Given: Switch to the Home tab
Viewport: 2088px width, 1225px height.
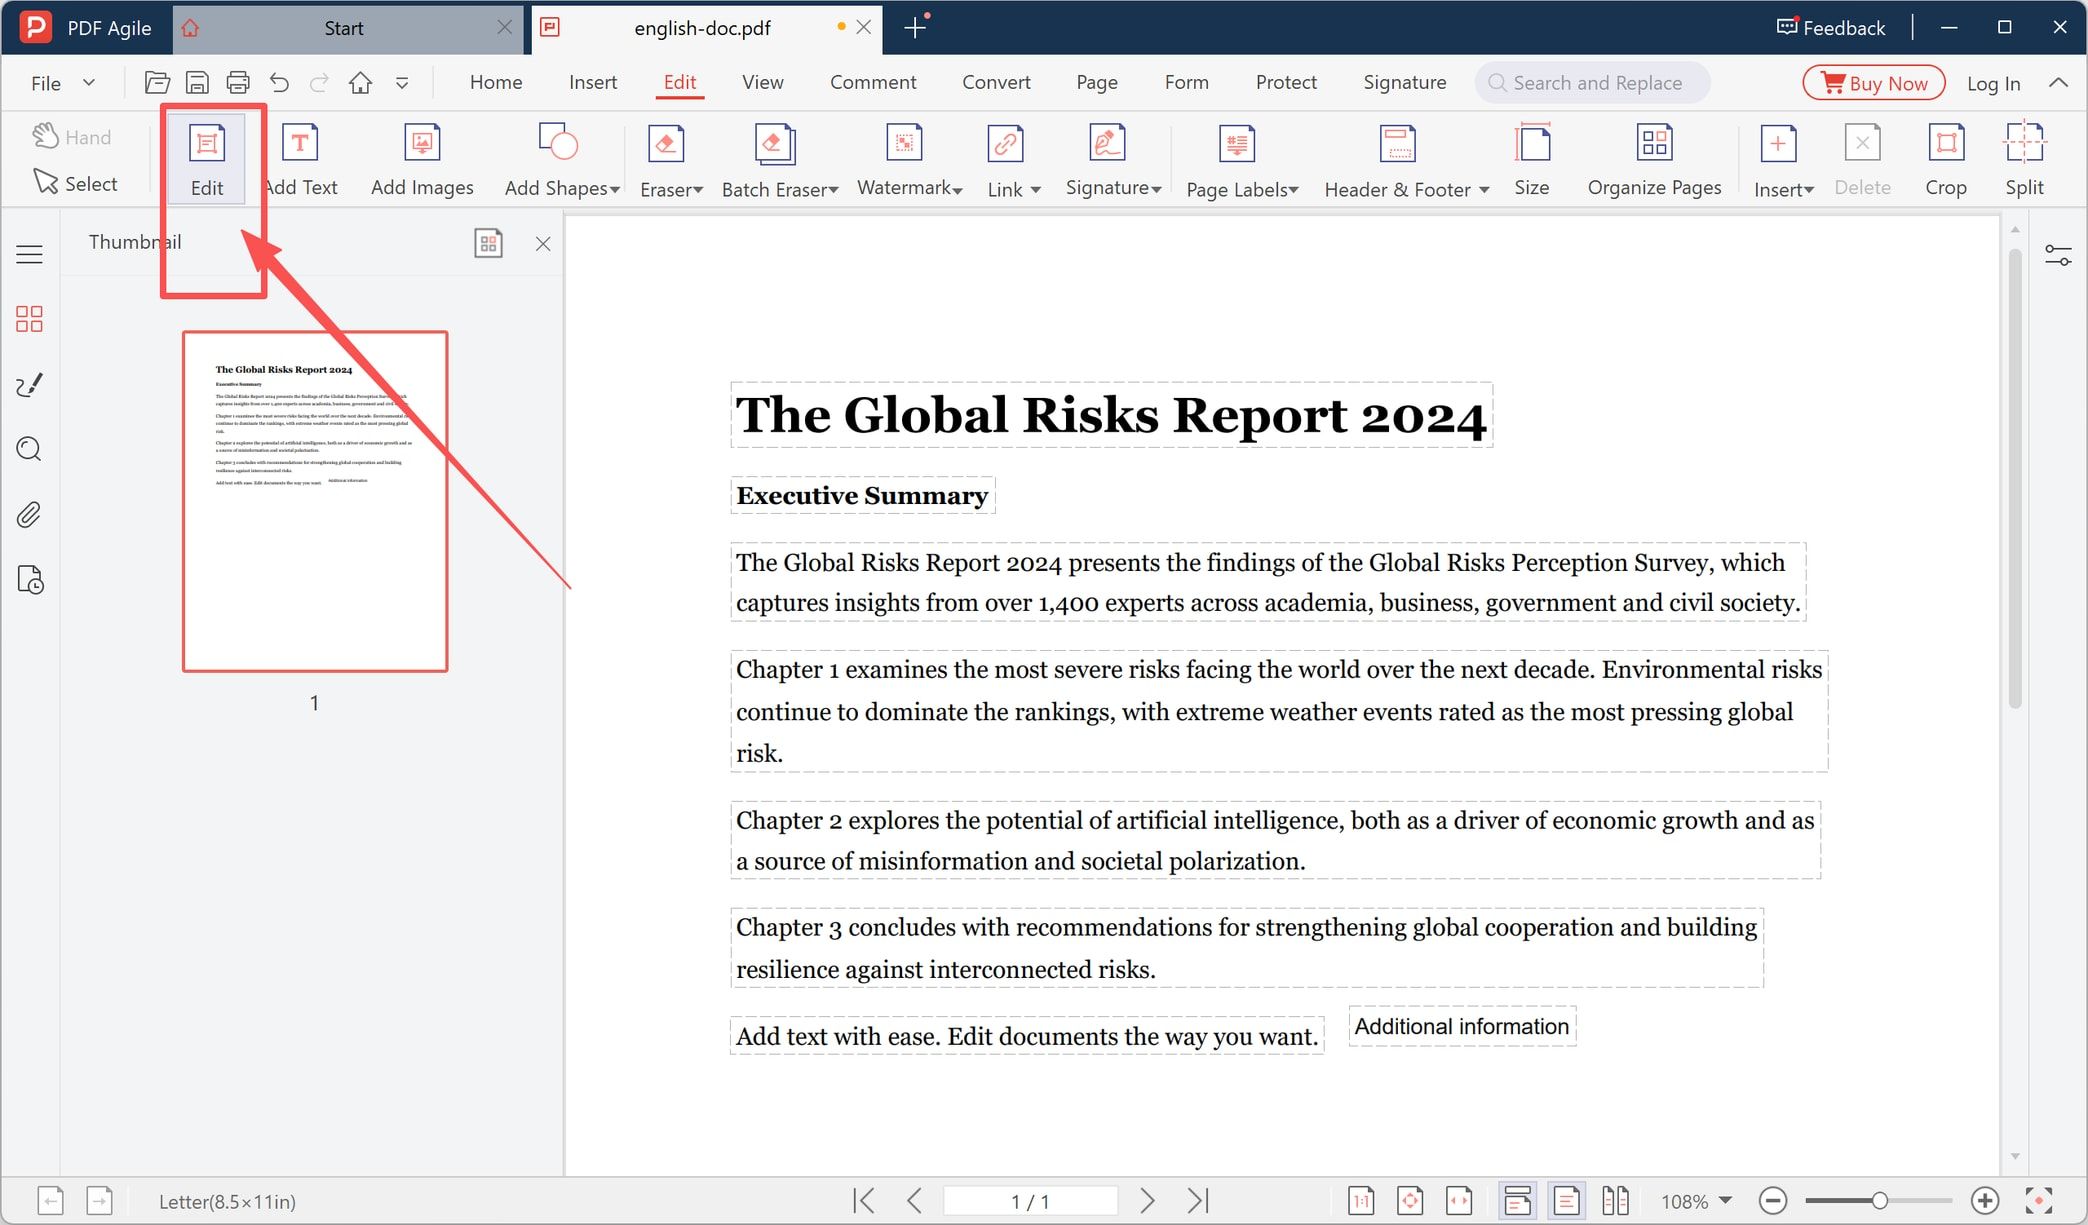Looking at the screenshot, I should tap(496, 83).
